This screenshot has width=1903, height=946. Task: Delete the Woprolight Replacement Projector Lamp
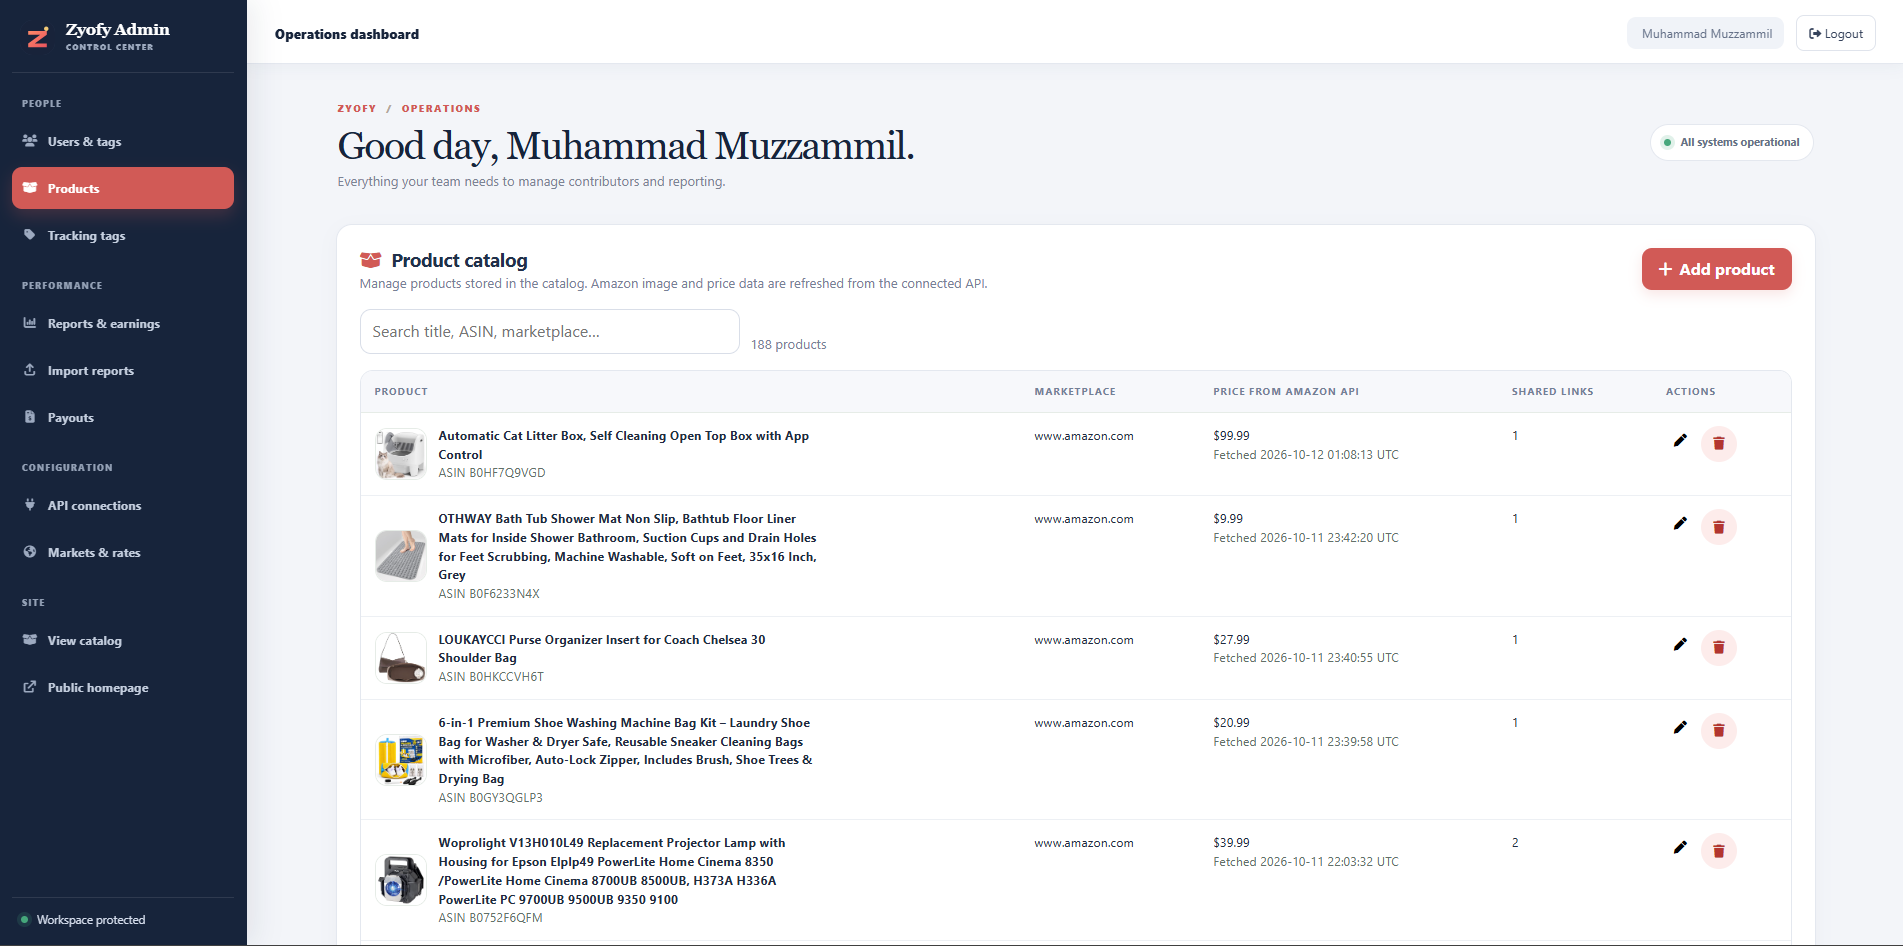pyautogui.click(x=1719, y=851)
